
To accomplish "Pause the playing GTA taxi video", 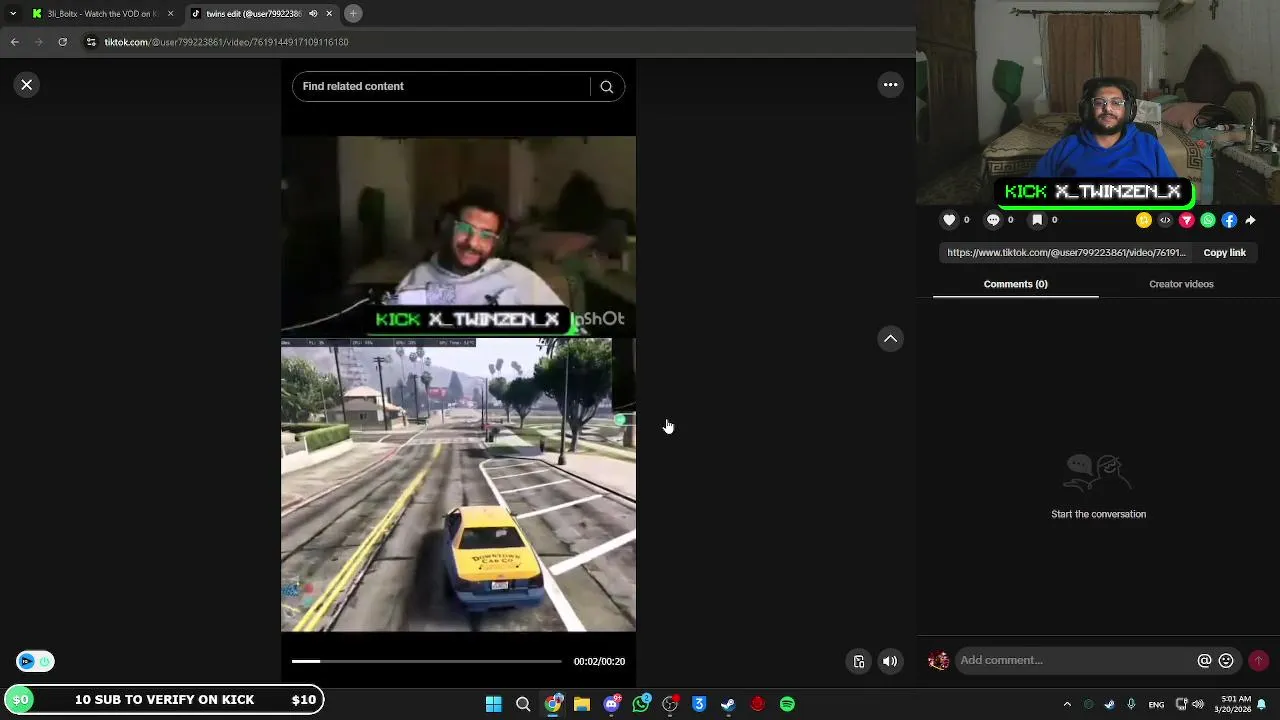I will tap(458, 384).
